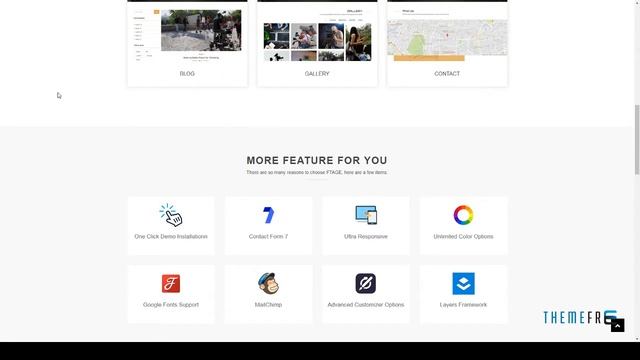The width and height of the screenshot is (640, 360).
Task: Click the Unlimited Color Options rainbow ring icon
Action: click(463, 215)
